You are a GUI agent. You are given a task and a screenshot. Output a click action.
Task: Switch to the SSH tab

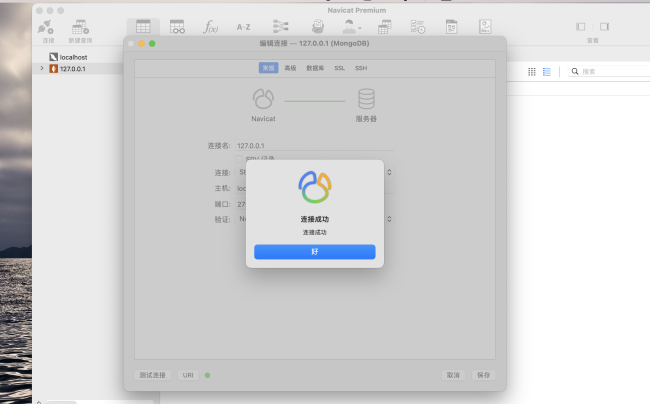361,68
